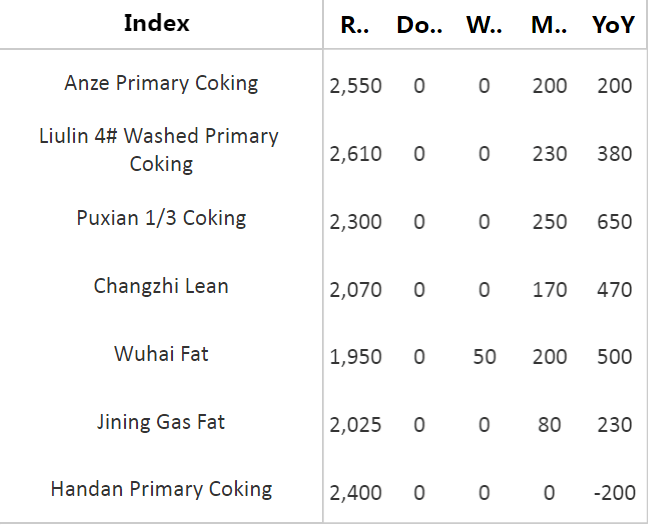Select the Anze Primary Coking row label
This screenshot has width=648, height=525.
(161, 83)
